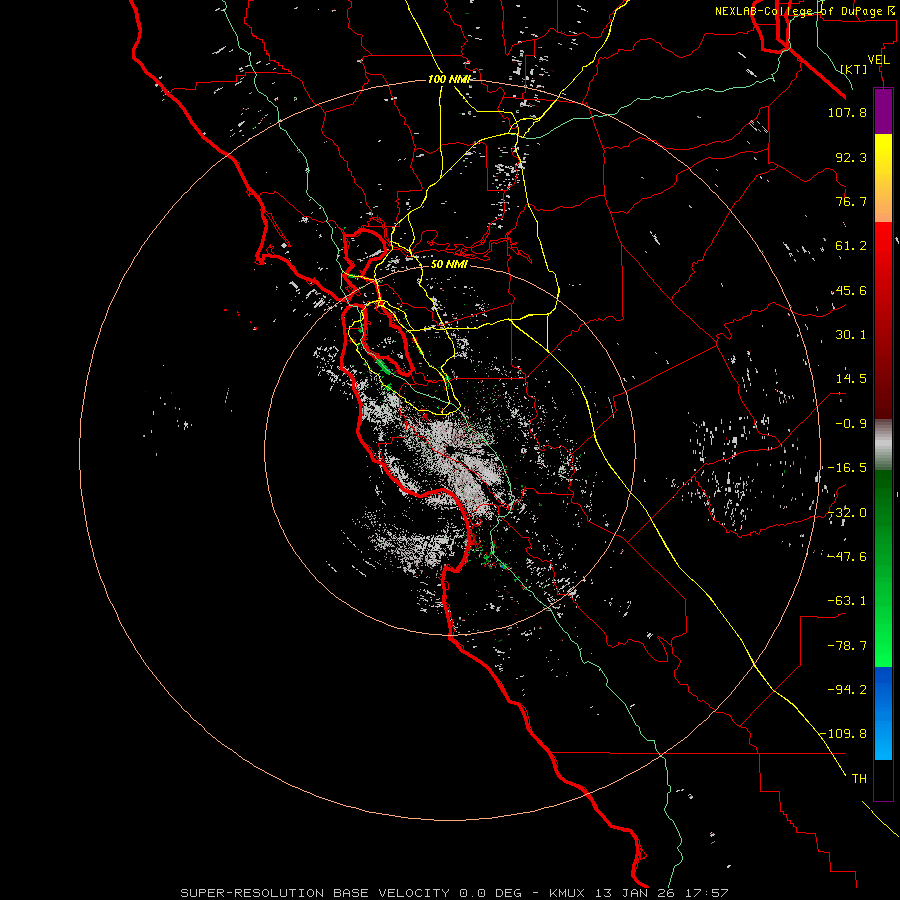Click the -94.2 velocity scale value
The width and height of the screenshot is (900, 900).
[847, 689]
